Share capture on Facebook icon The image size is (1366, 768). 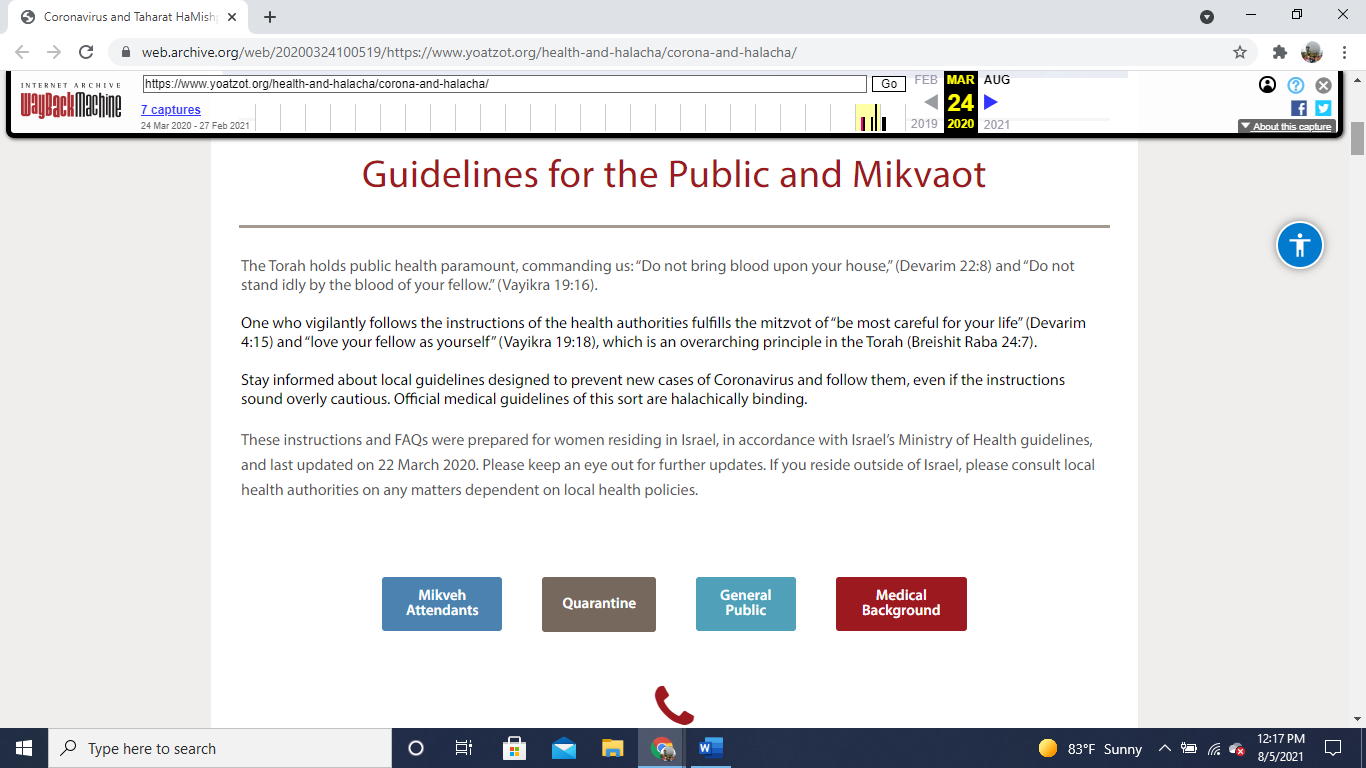coord(1299,108)
